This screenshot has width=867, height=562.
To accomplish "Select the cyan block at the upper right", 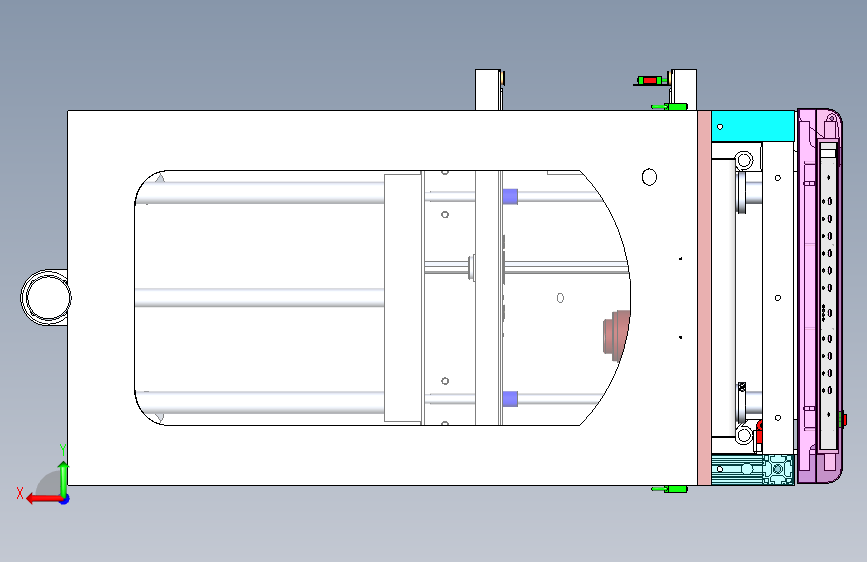I will tap(753, 126).
